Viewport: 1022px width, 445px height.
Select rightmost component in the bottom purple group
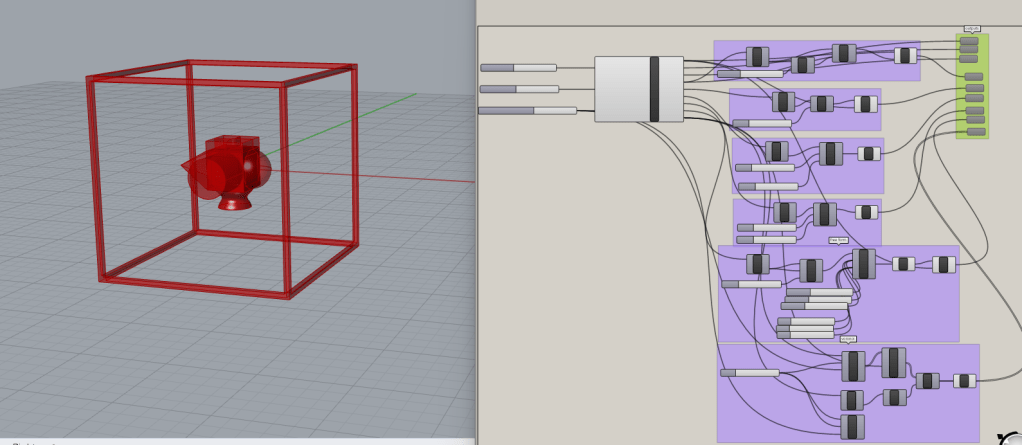coord(964,381)
